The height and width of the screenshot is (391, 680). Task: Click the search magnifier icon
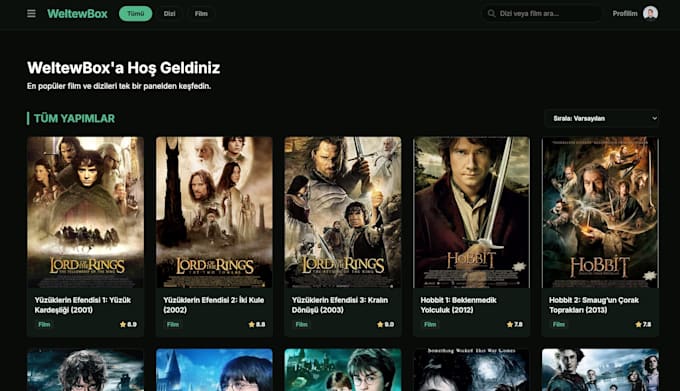coord(491,13)
